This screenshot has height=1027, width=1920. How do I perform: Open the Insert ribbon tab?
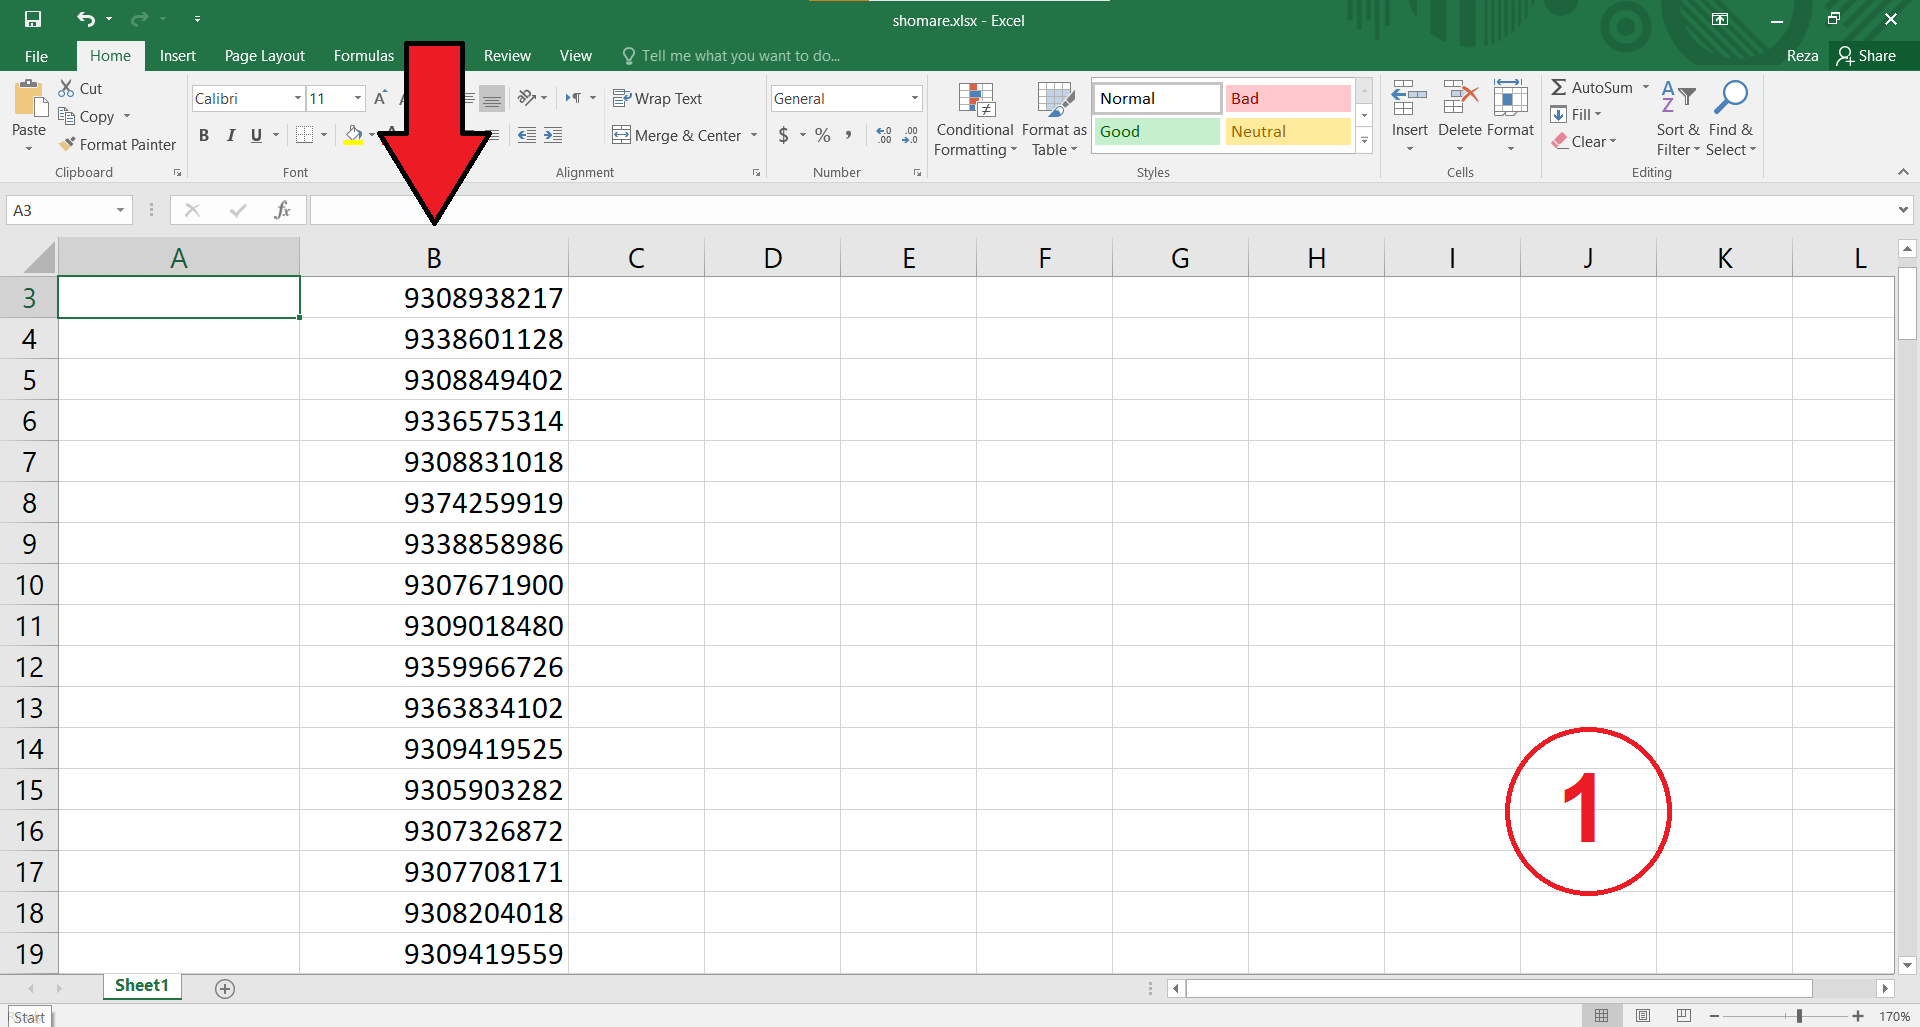pyautogui.click(x=177, y=56)
